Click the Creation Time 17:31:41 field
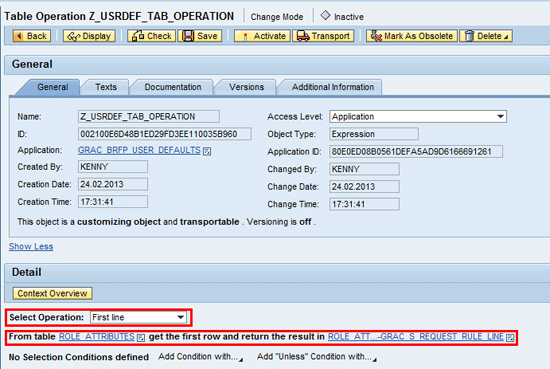Screen dimensions: 550x369 pyautogui.click(x=113, y=202)
